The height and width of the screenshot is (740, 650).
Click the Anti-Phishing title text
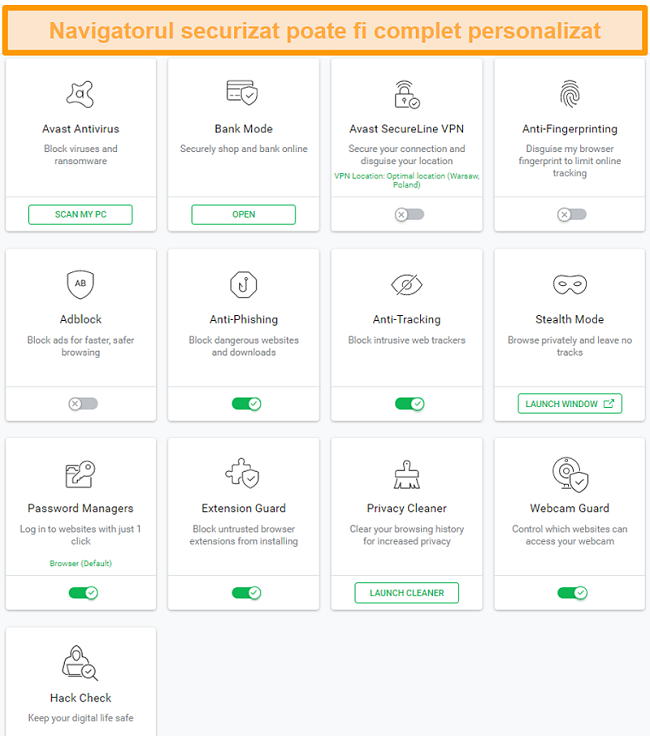coord(244,320)
